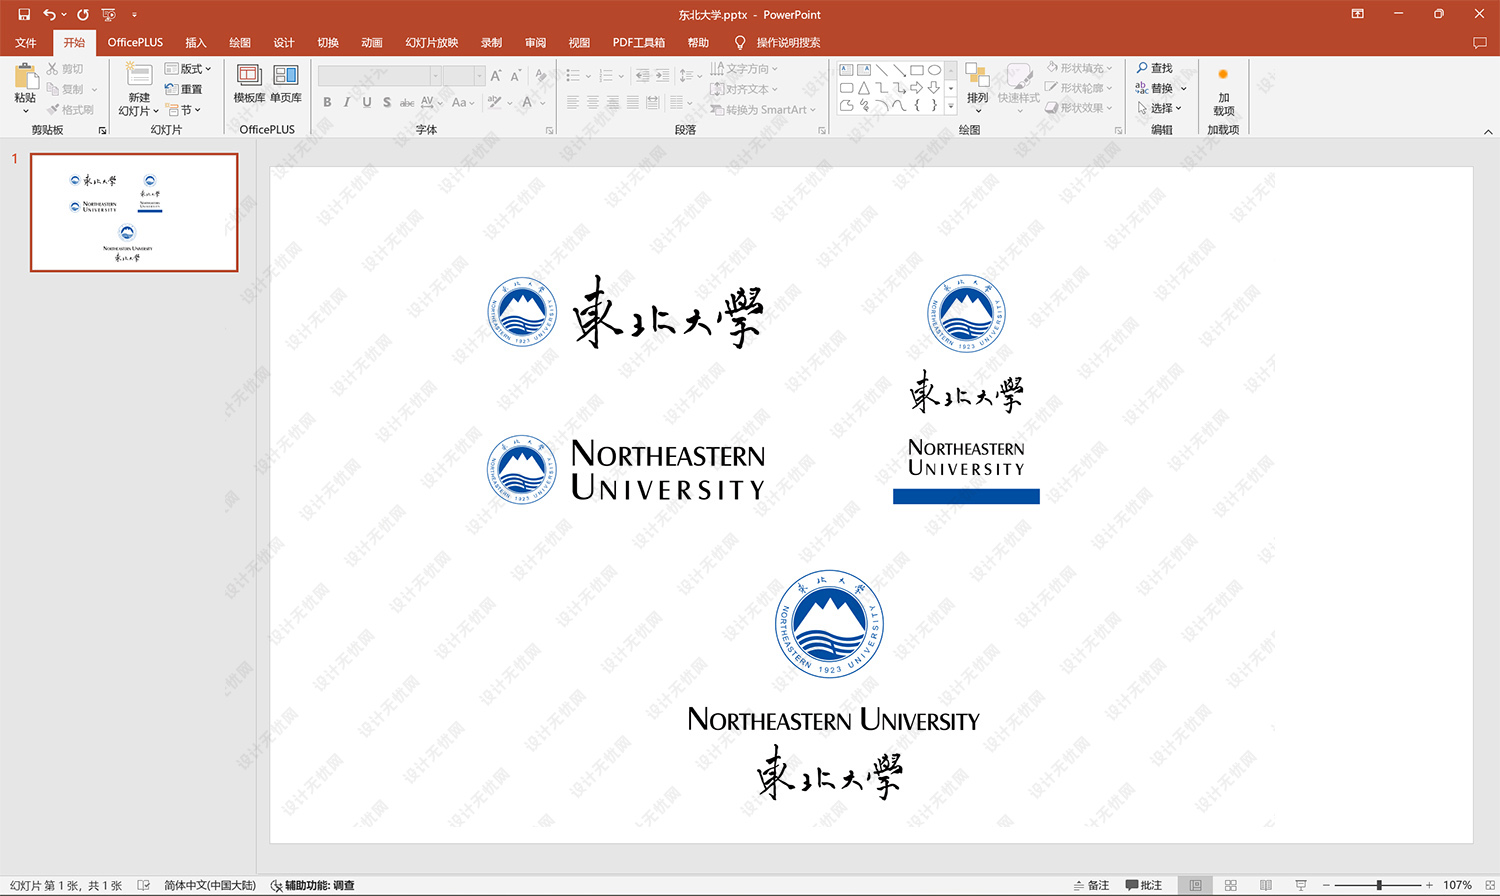Select the triangle shape in shapes gallery
The image size is (1500, 896).
tap(864, 87)
